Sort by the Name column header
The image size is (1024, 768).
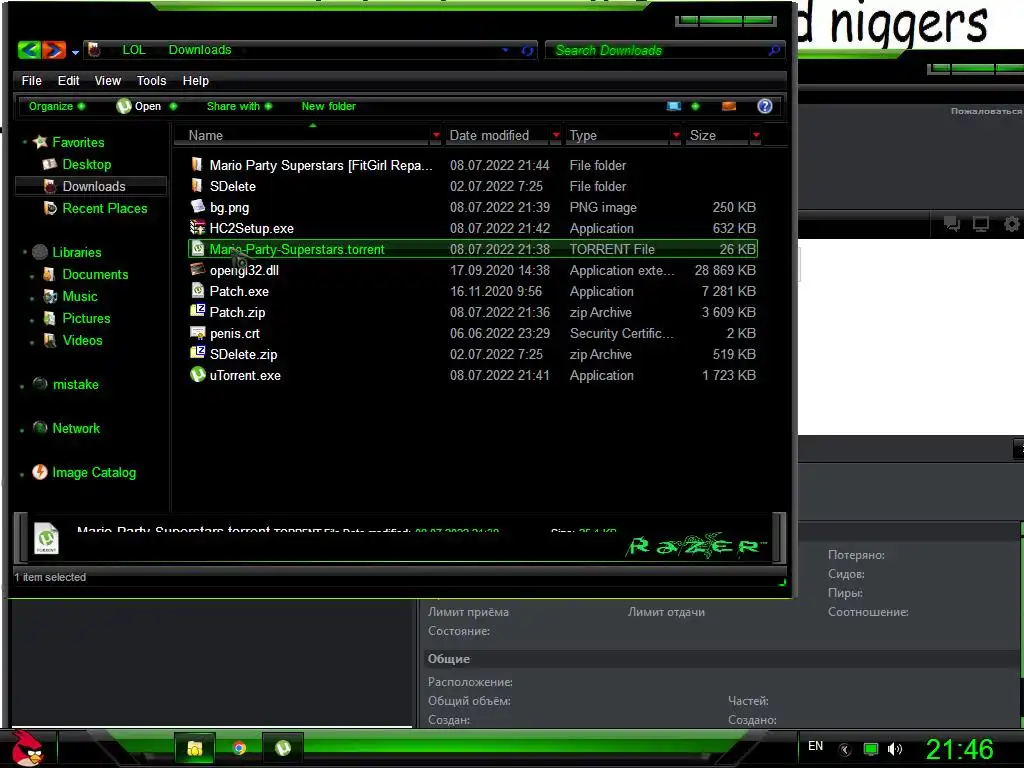click(304, 135)
